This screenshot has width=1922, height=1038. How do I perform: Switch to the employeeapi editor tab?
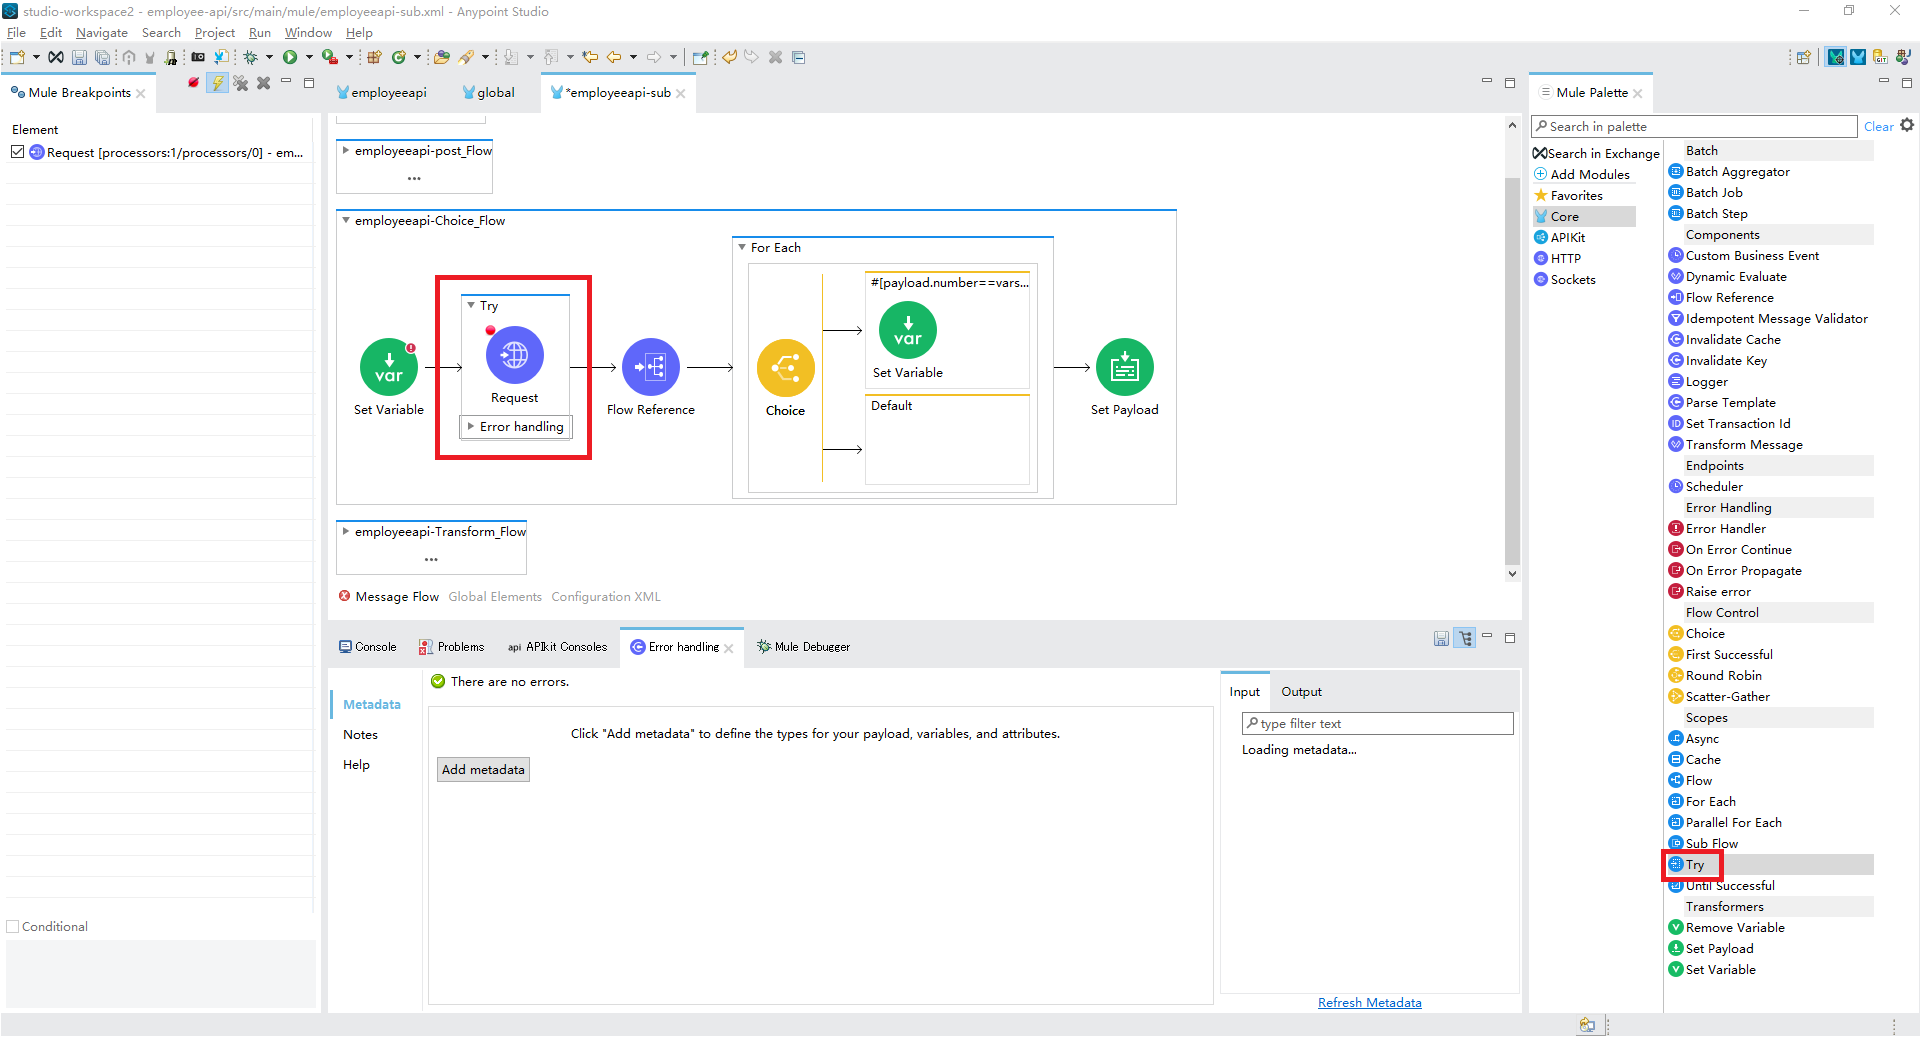pyautogui.click(x=382, y=93)
